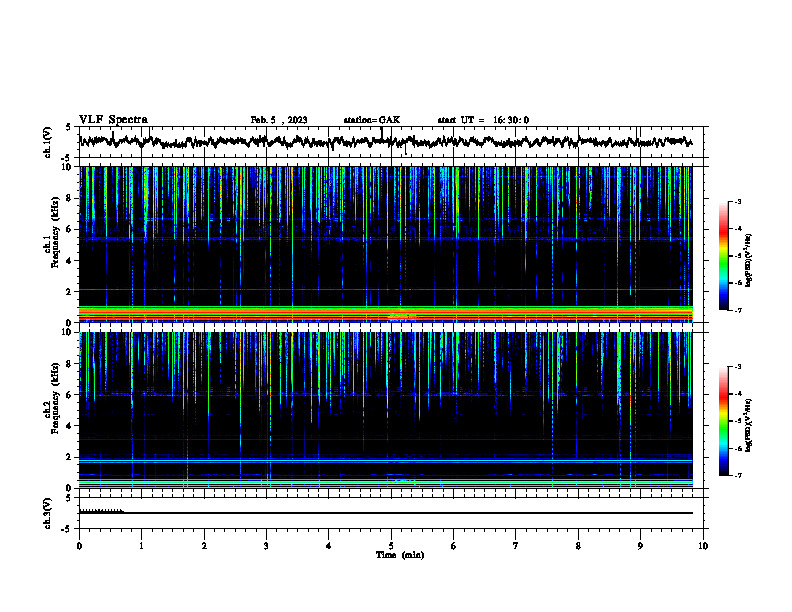Click the Time (min) axis label
Viewport: 792px width, 612px height.
400,555
